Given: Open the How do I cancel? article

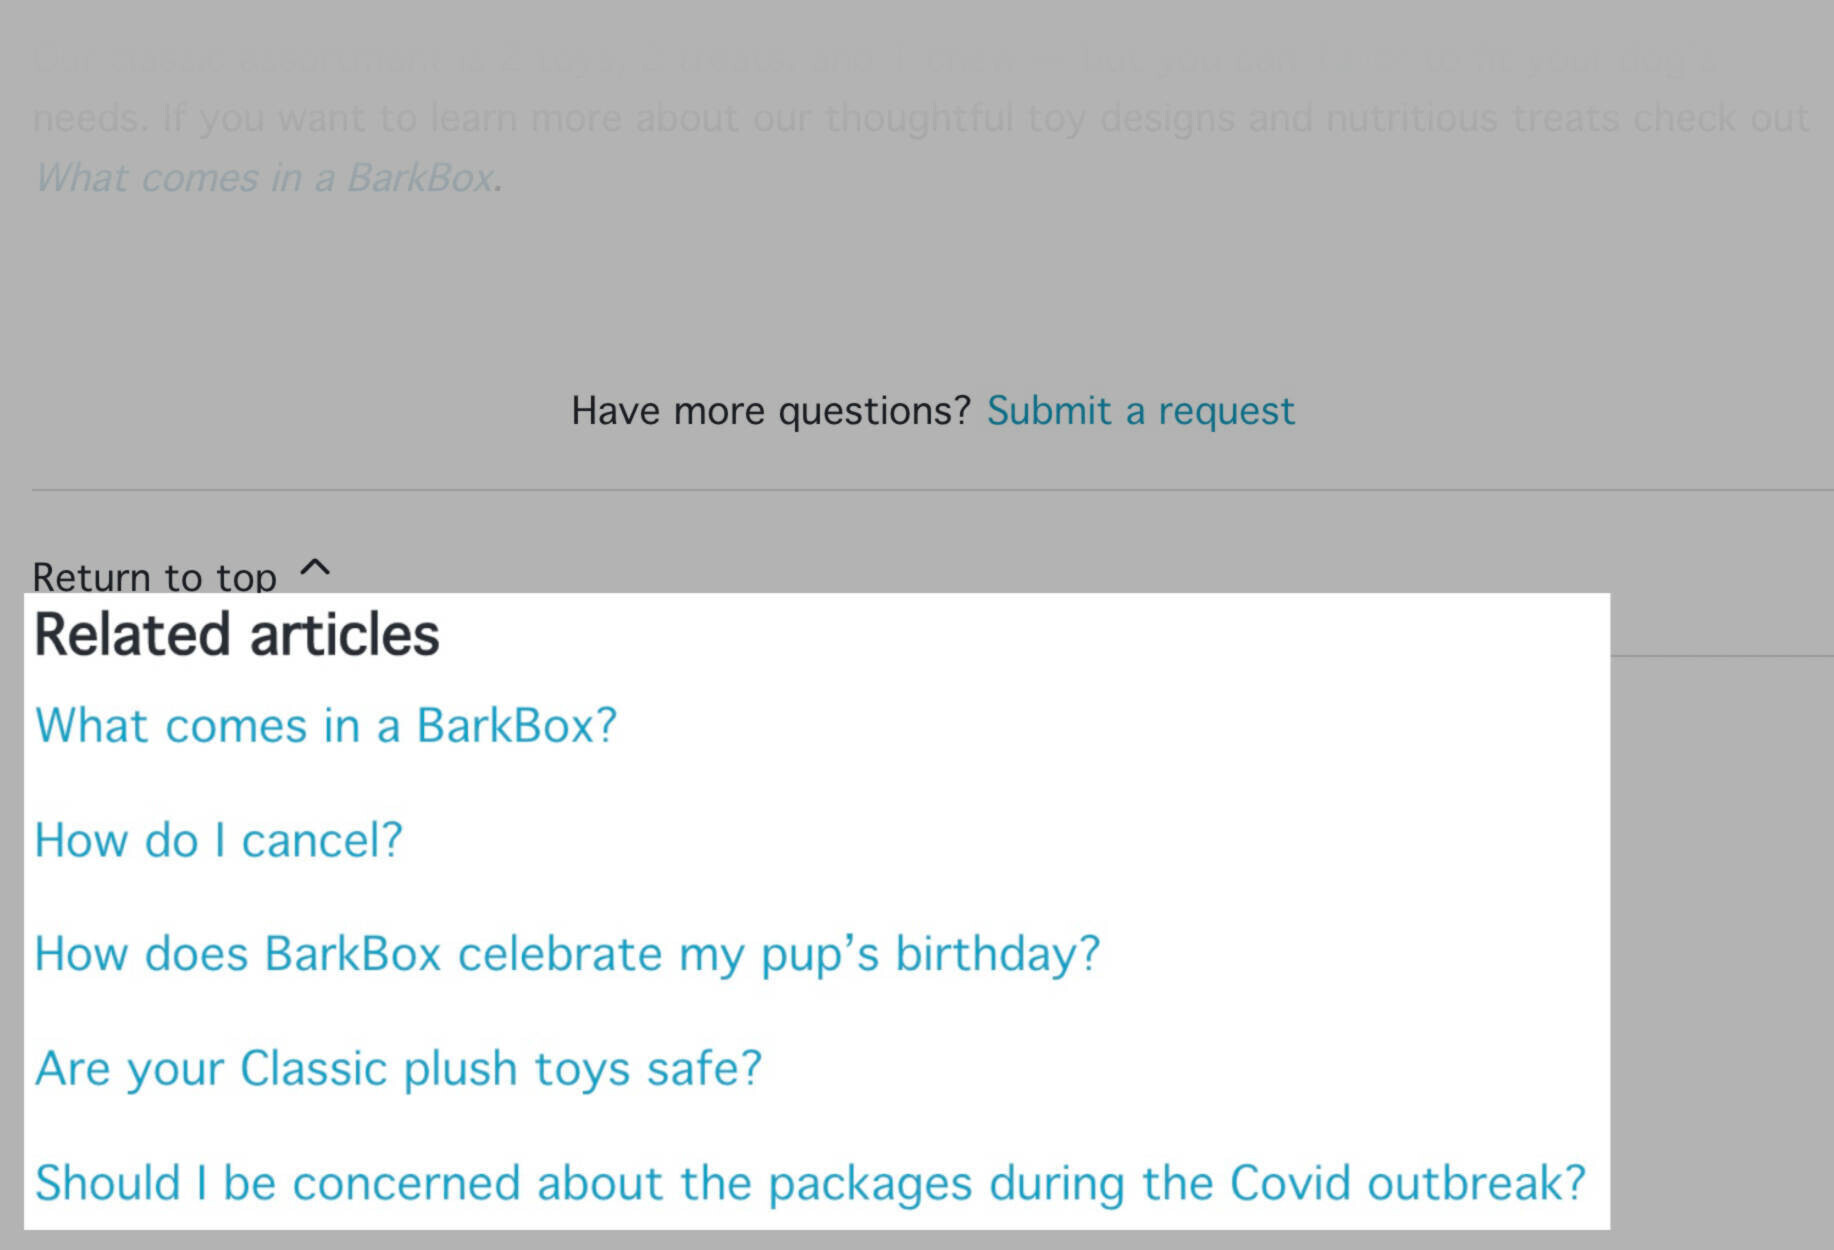Looking at the screenshot, I should 218,840.
